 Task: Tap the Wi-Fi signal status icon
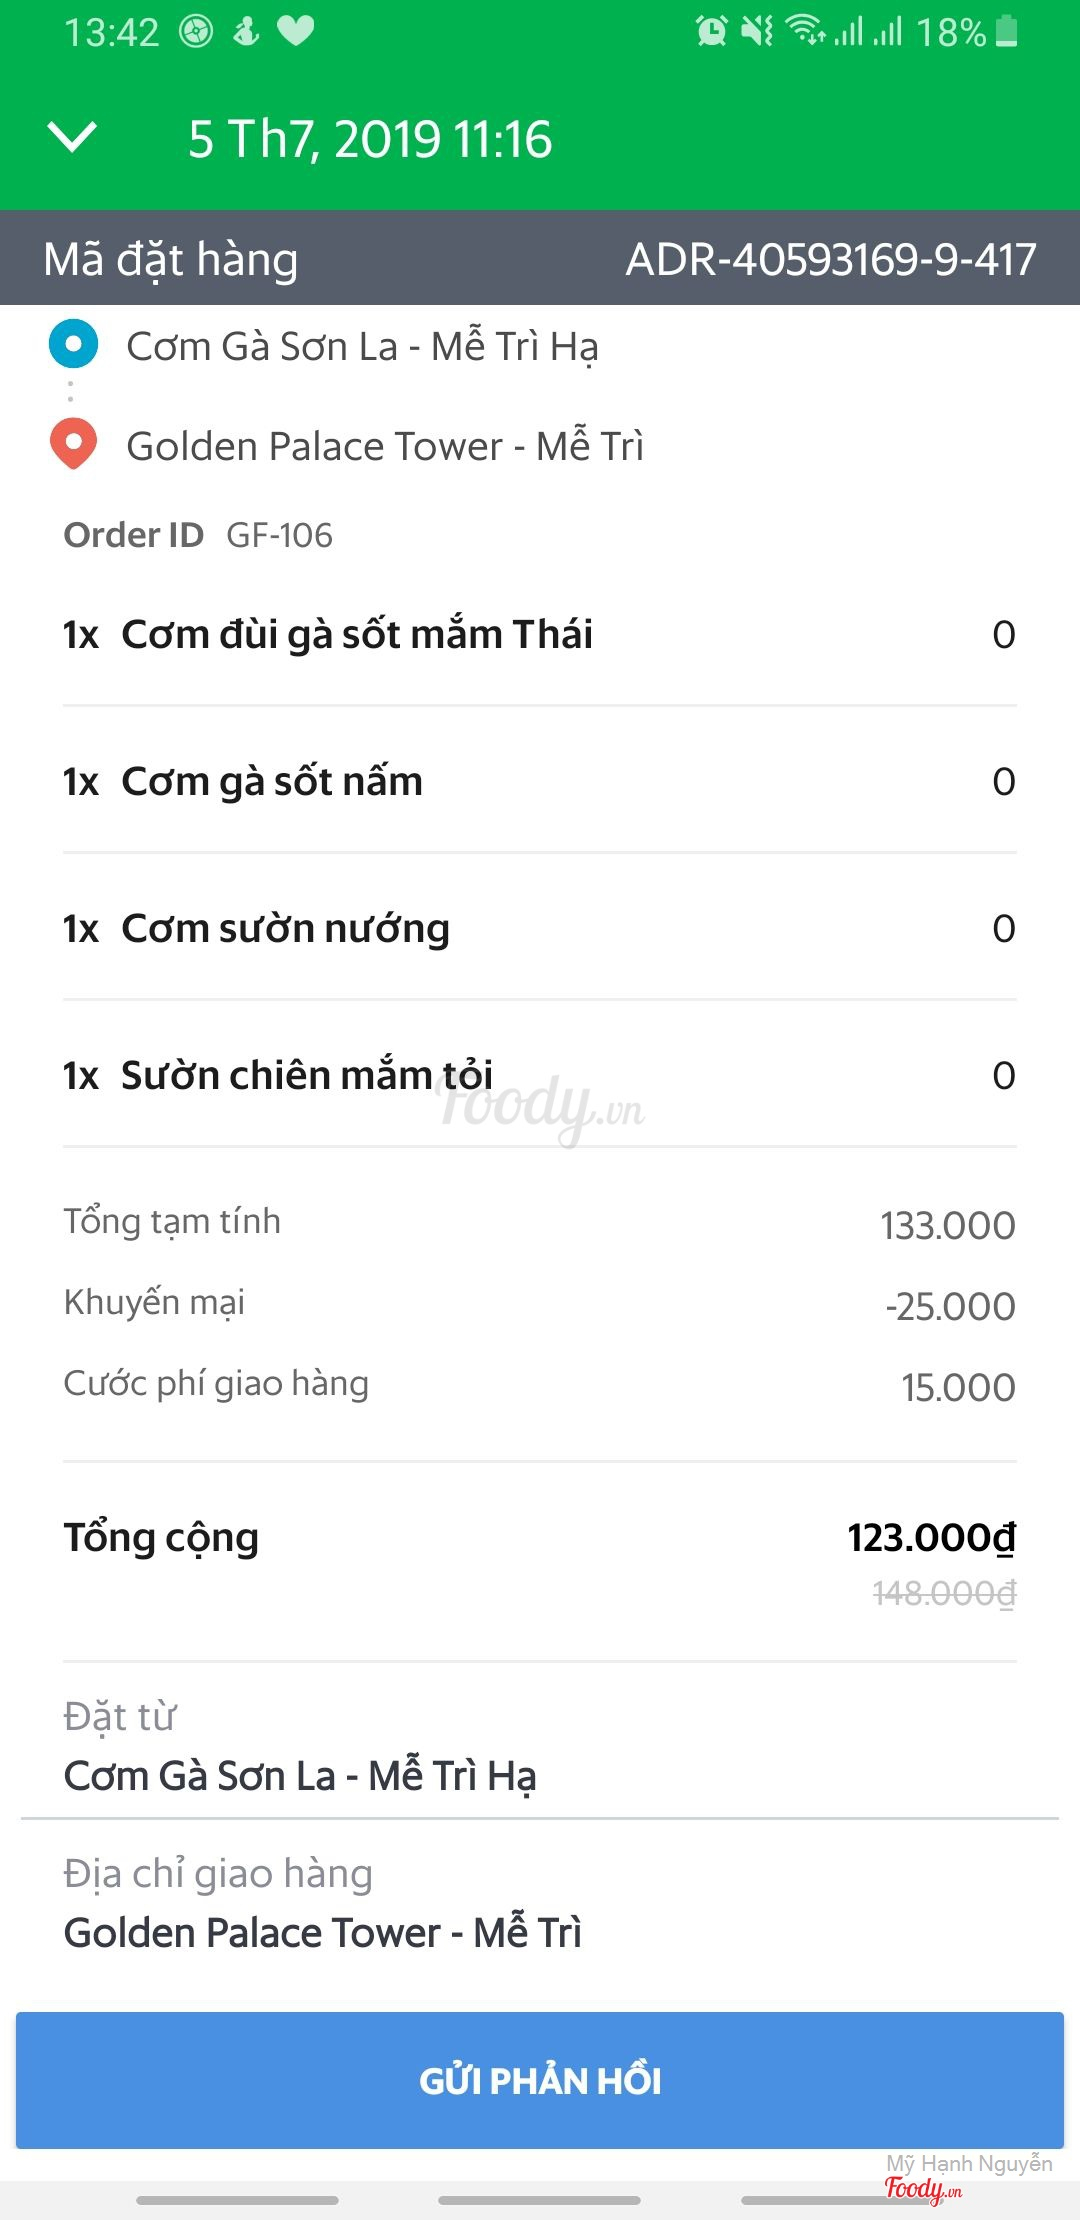click(x=805, y=31)
